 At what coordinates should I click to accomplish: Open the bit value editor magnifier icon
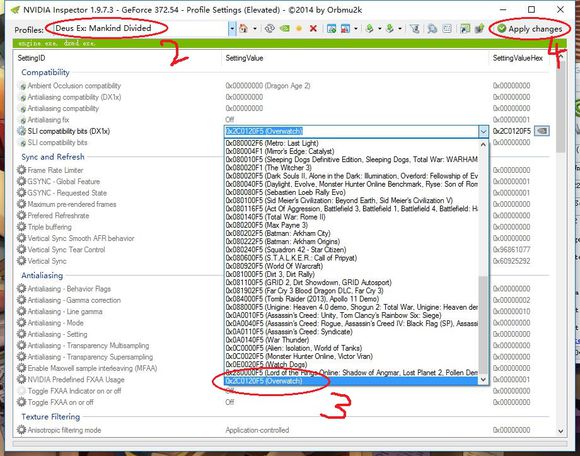pyautogui.click(x=432, y=28)
